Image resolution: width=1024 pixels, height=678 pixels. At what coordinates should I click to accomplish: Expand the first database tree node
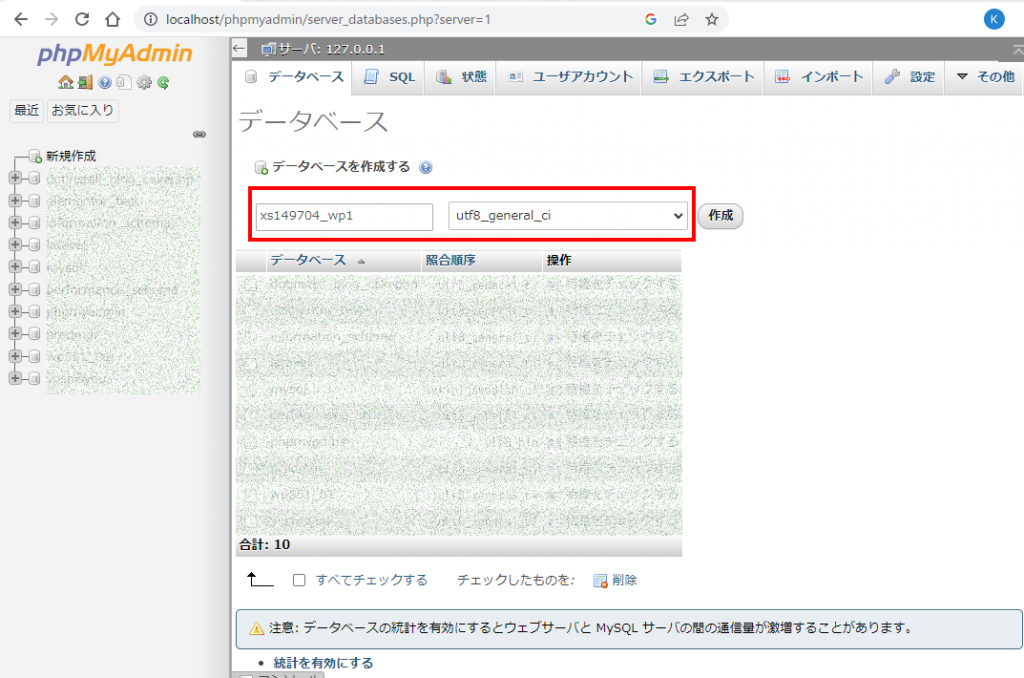coord(14,178)
